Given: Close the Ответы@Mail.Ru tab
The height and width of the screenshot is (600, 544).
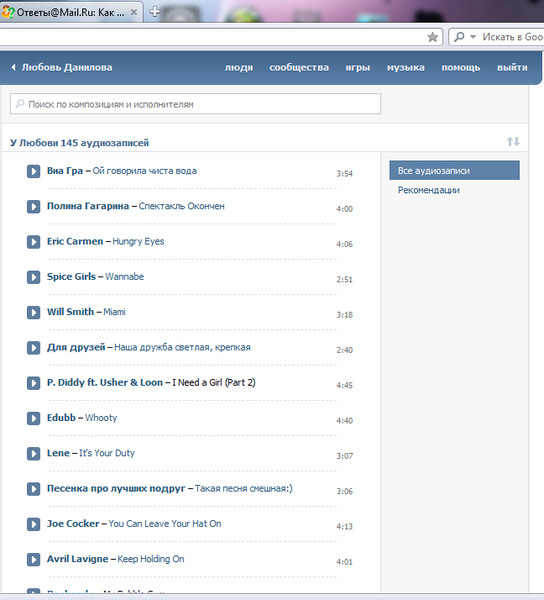Looking at the screenshot, I should (x=134, y=12).
